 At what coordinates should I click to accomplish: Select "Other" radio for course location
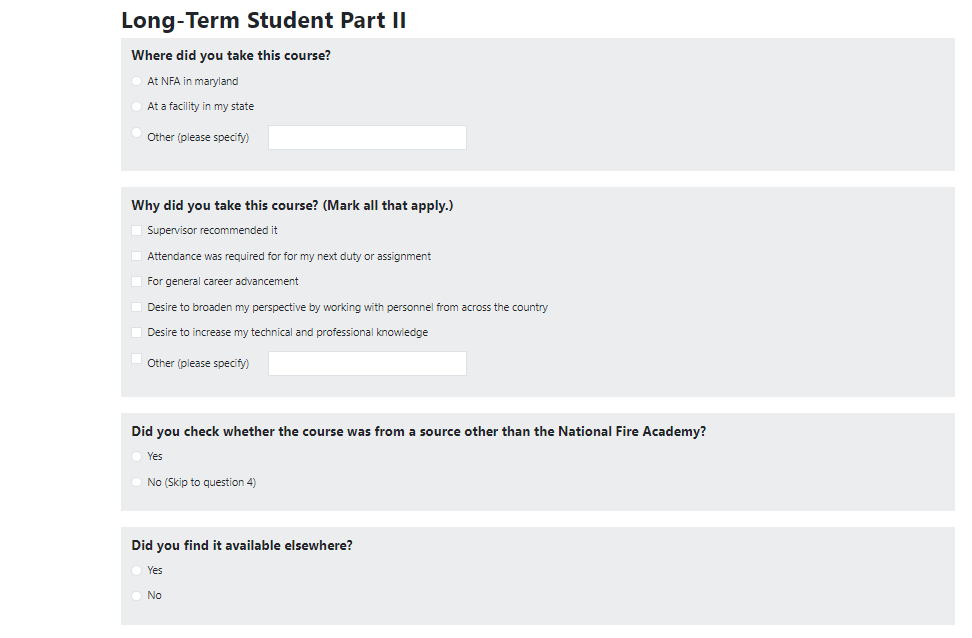coord(137,132)
